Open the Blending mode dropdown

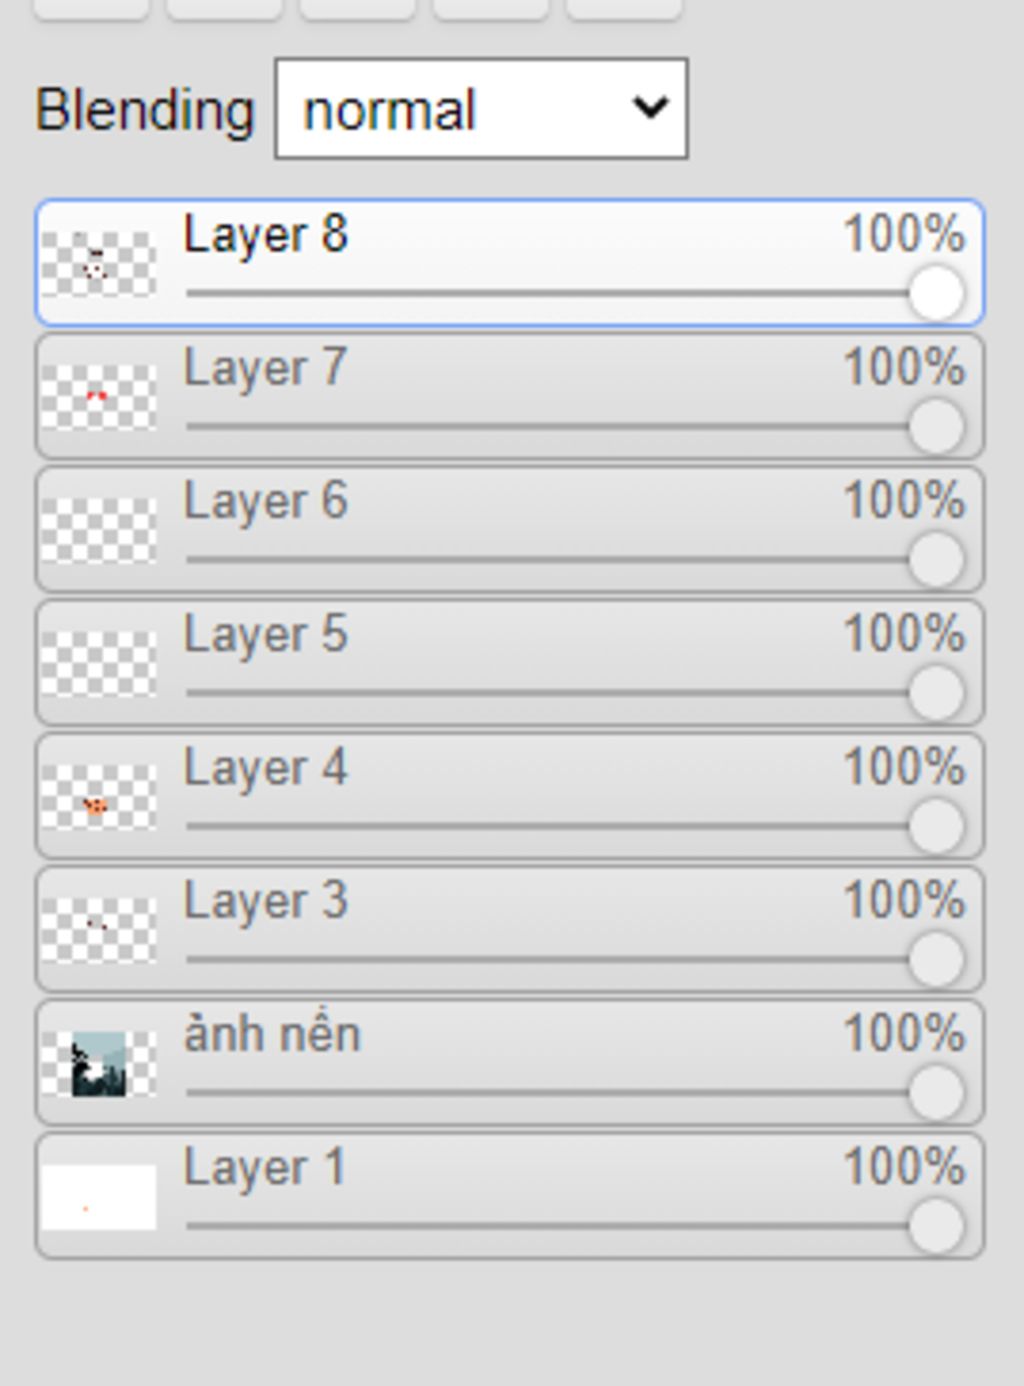pos(481,108)
